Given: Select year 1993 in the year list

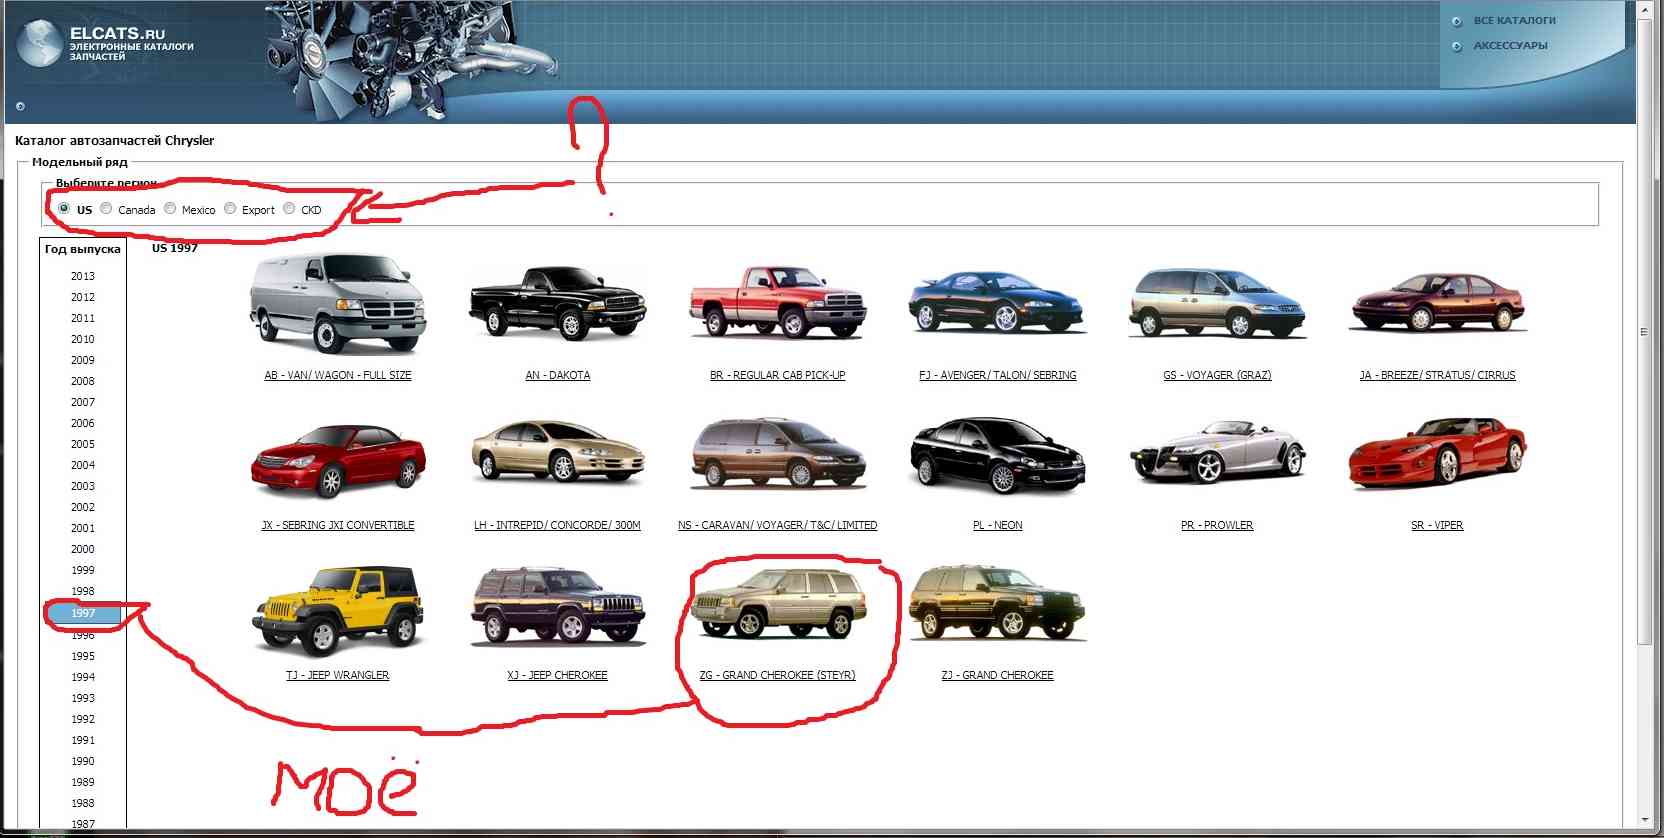Looking at the screenshot, I should click(x=83, y=698).
